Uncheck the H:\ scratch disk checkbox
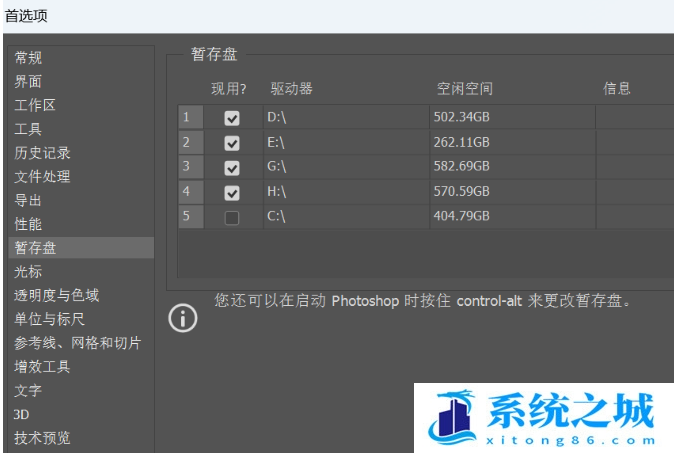 coord(232,193)
